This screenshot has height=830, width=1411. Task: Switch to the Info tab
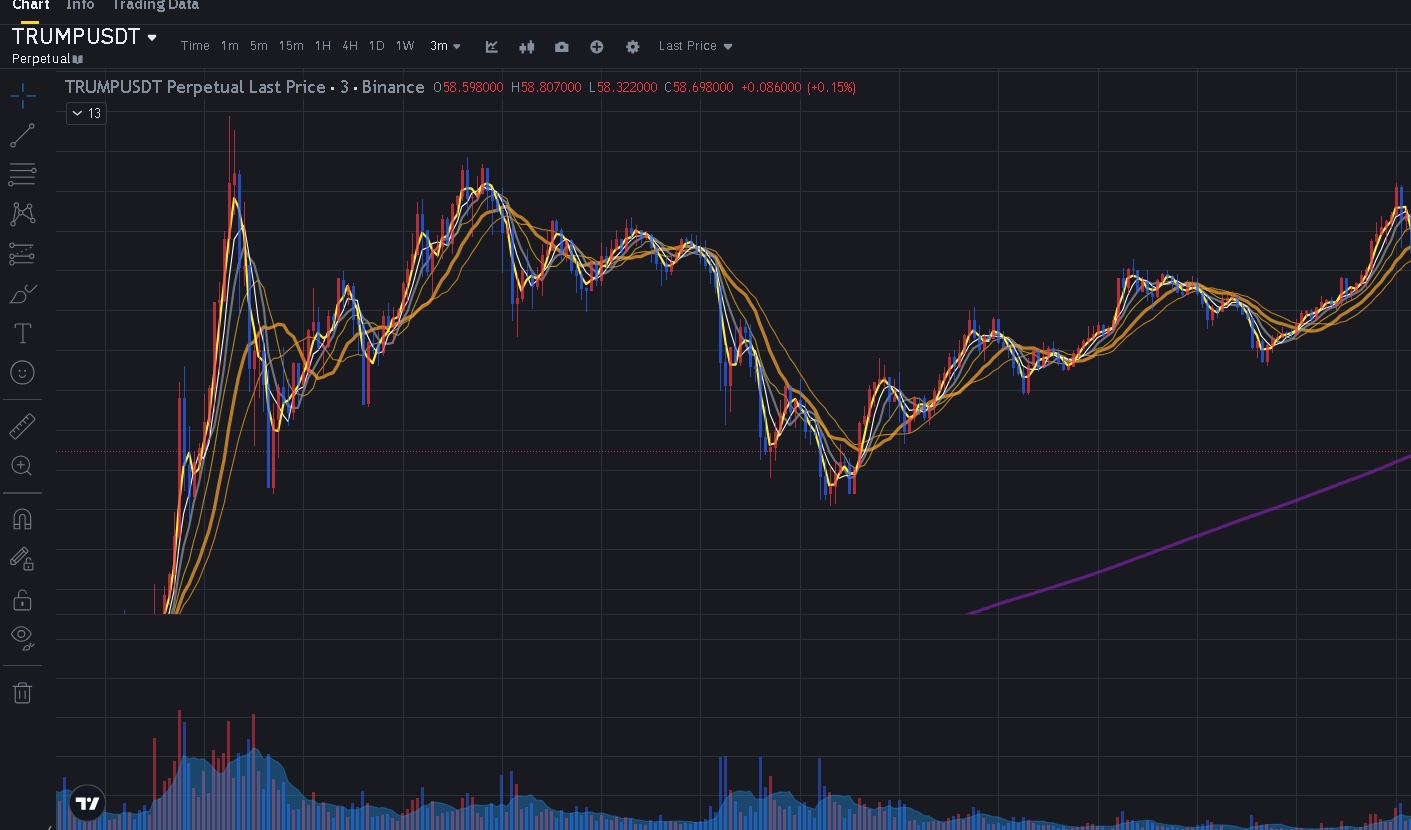coord(80,6)
